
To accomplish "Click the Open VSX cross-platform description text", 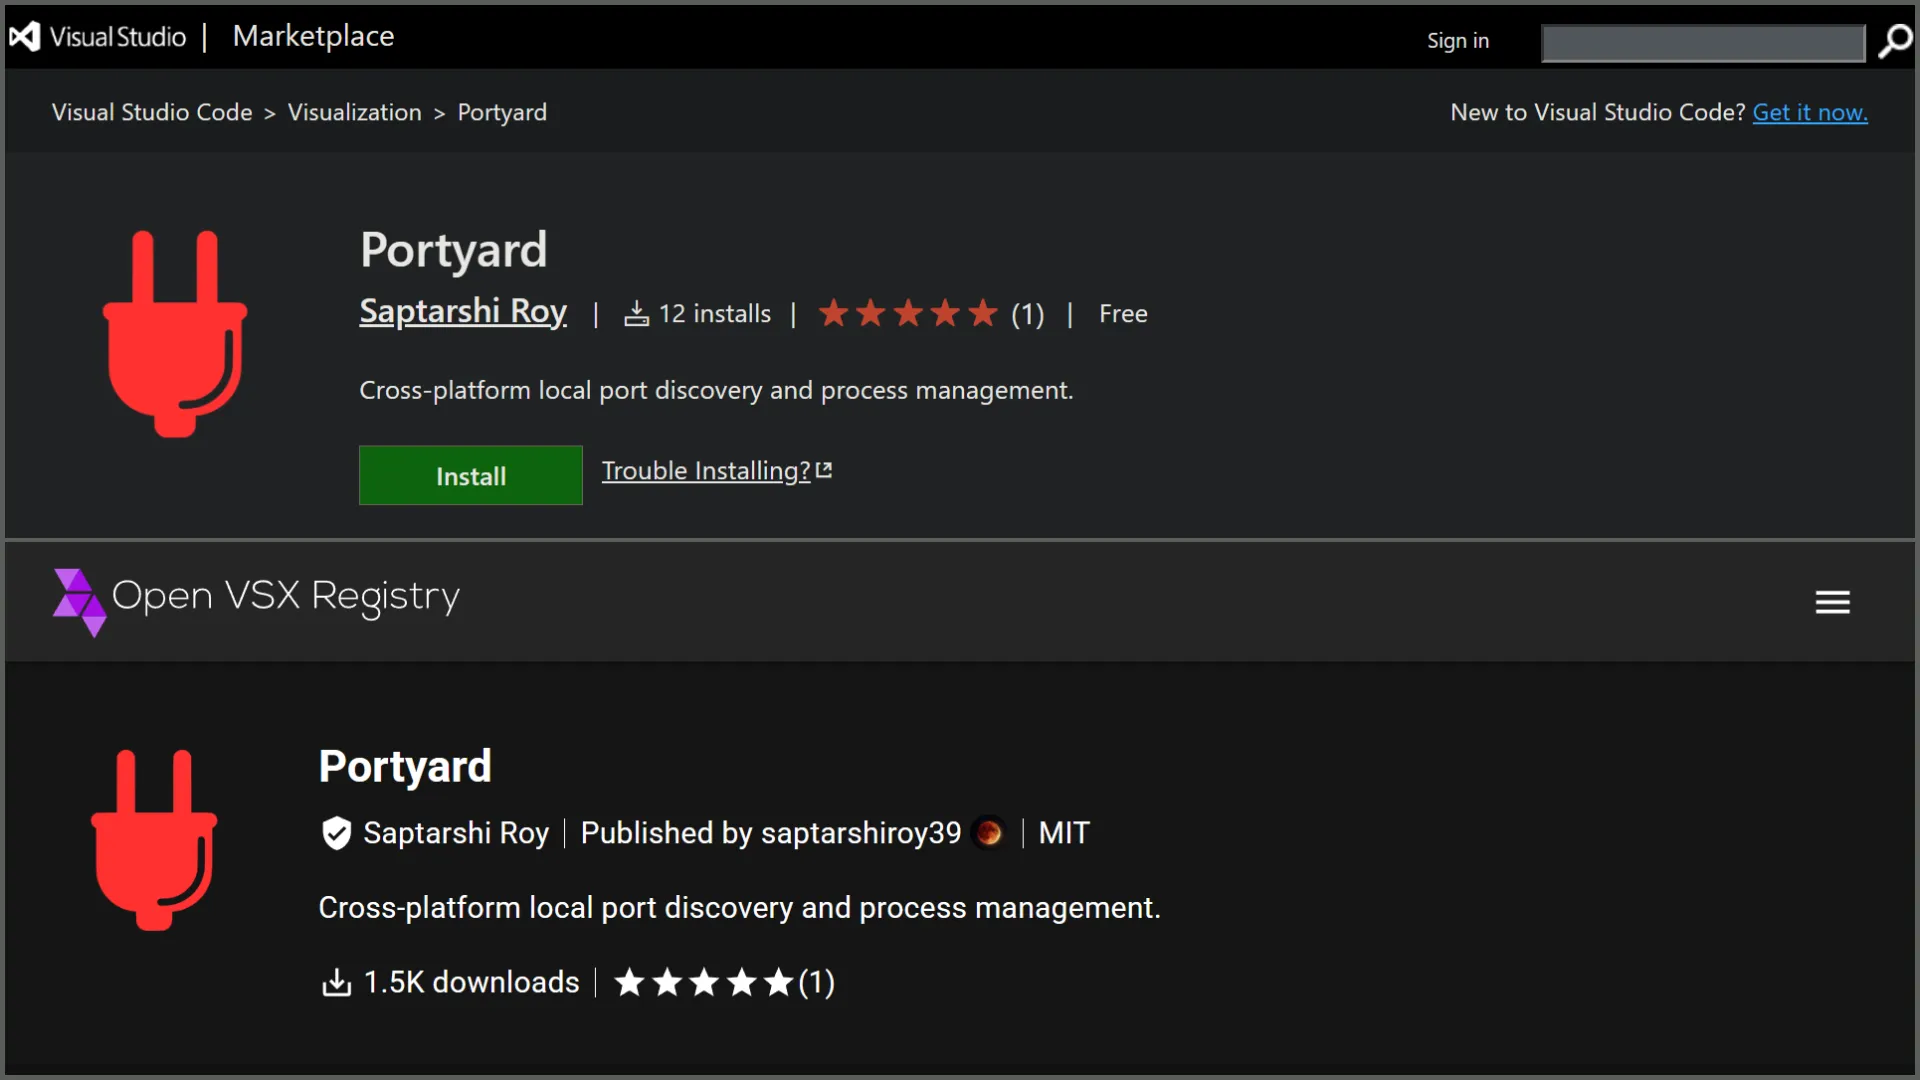I will [739, 908].
